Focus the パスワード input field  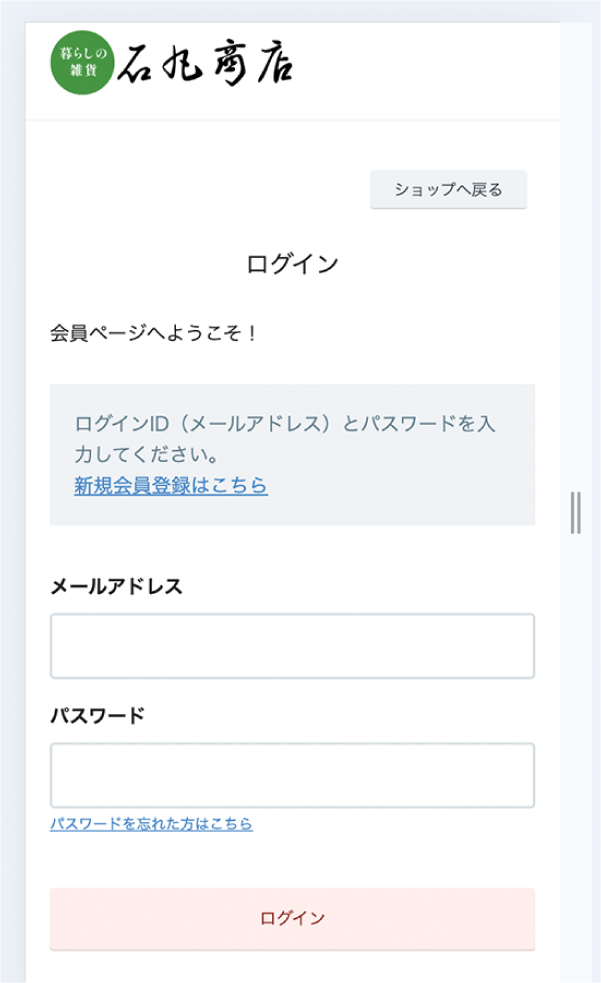coord(292,775)
